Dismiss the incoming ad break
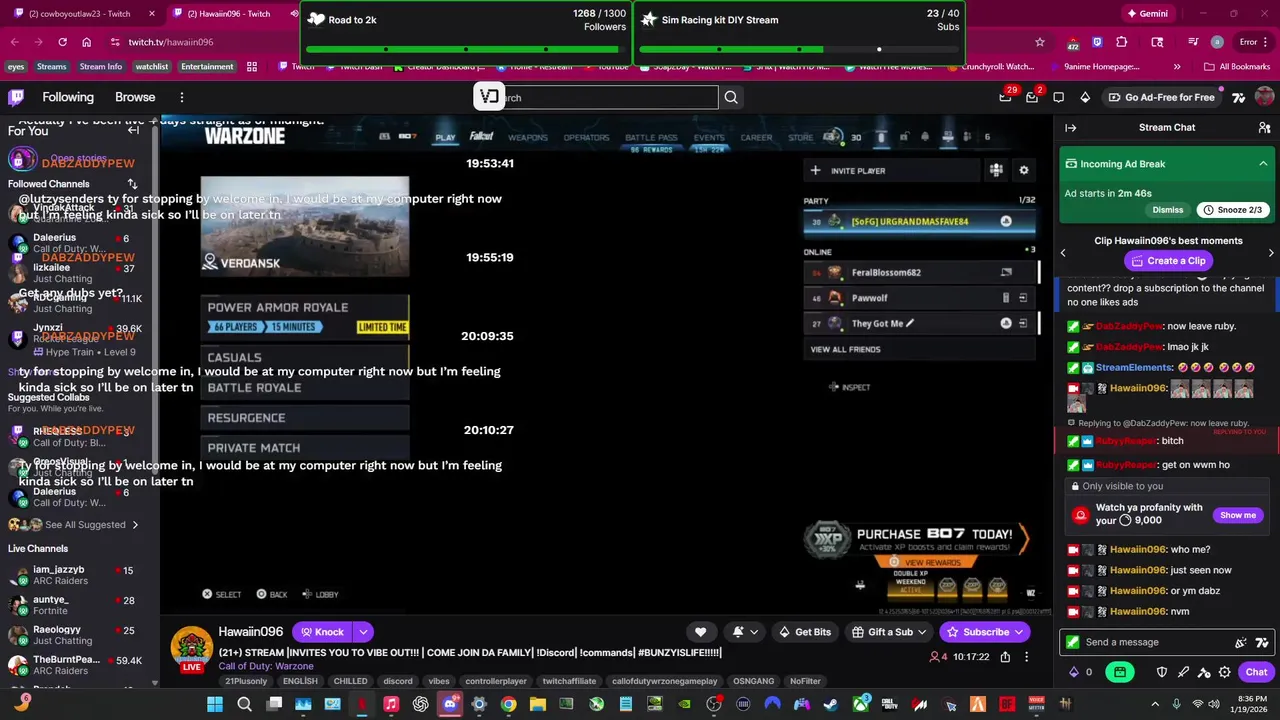The width and height of the screenshot is (1280, 720). click(x=1168, y=210)
